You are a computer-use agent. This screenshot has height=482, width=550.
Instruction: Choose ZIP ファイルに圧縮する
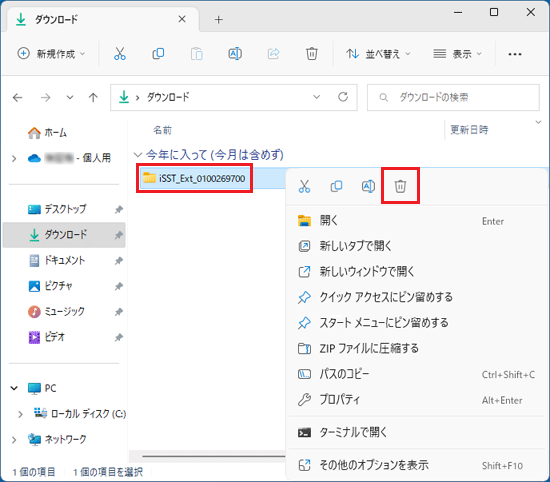[x=417, y=348]
